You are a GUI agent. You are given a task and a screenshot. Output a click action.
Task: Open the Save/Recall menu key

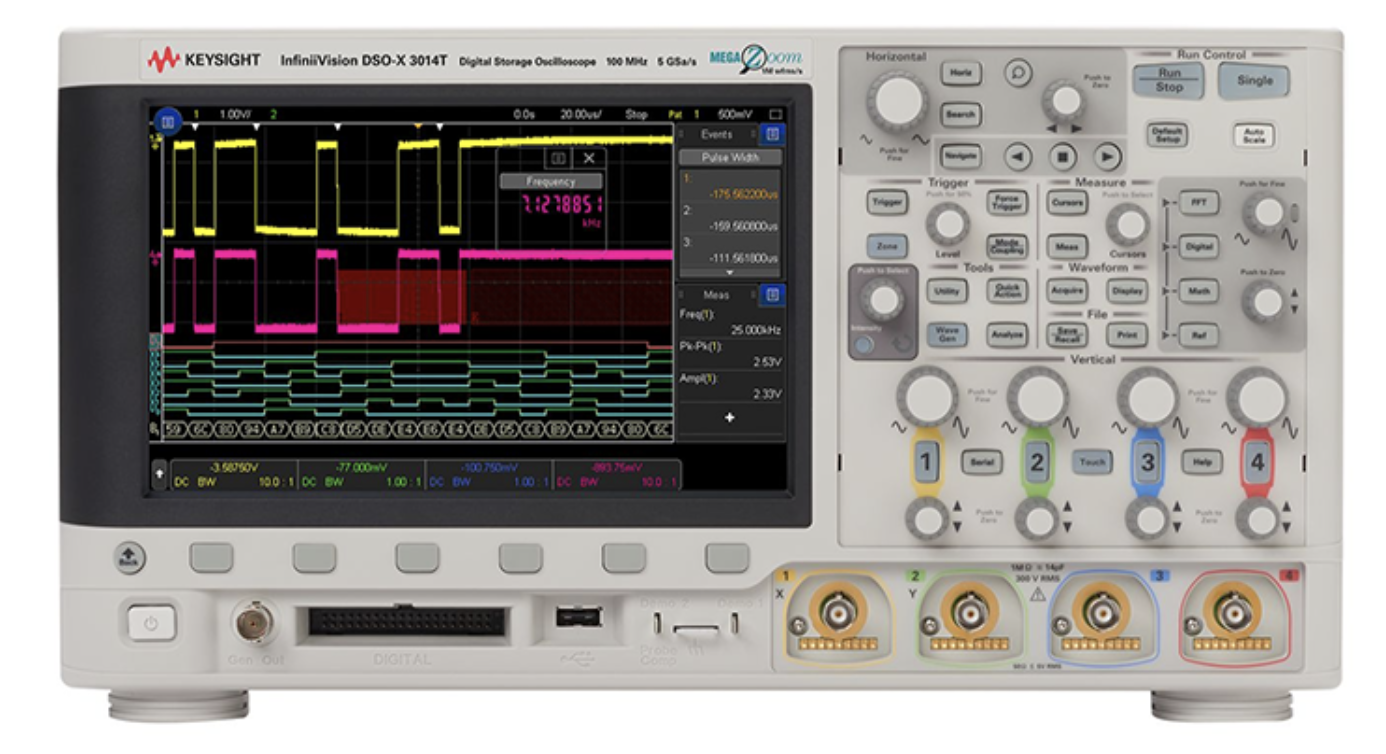tap(1067, 334)
